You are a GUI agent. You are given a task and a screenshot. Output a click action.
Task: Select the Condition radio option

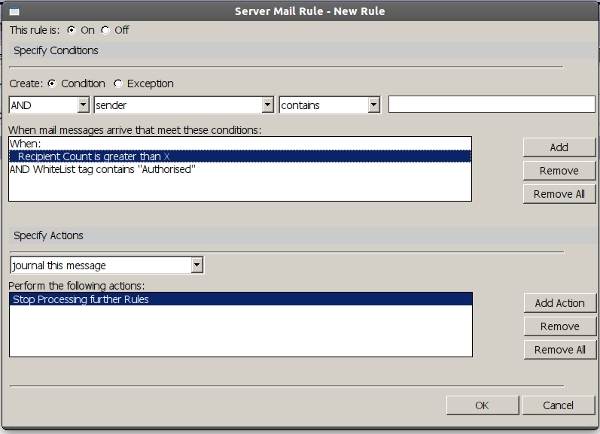[x=52, y=84]
